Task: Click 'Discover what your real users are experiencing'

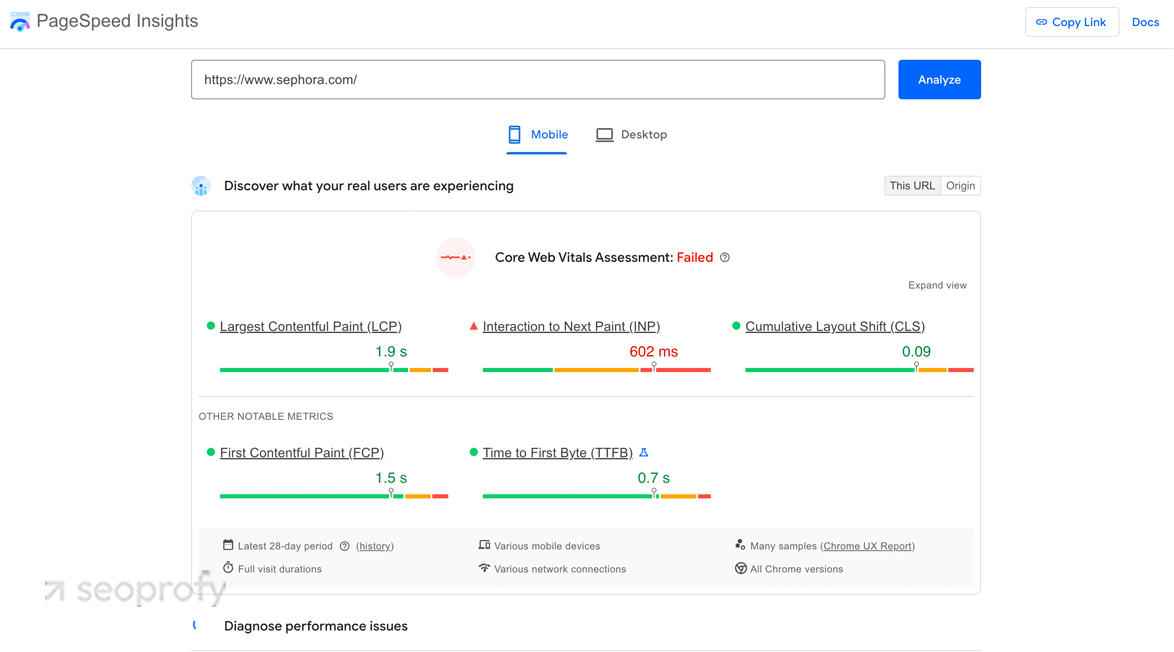Action: (368, 186)
